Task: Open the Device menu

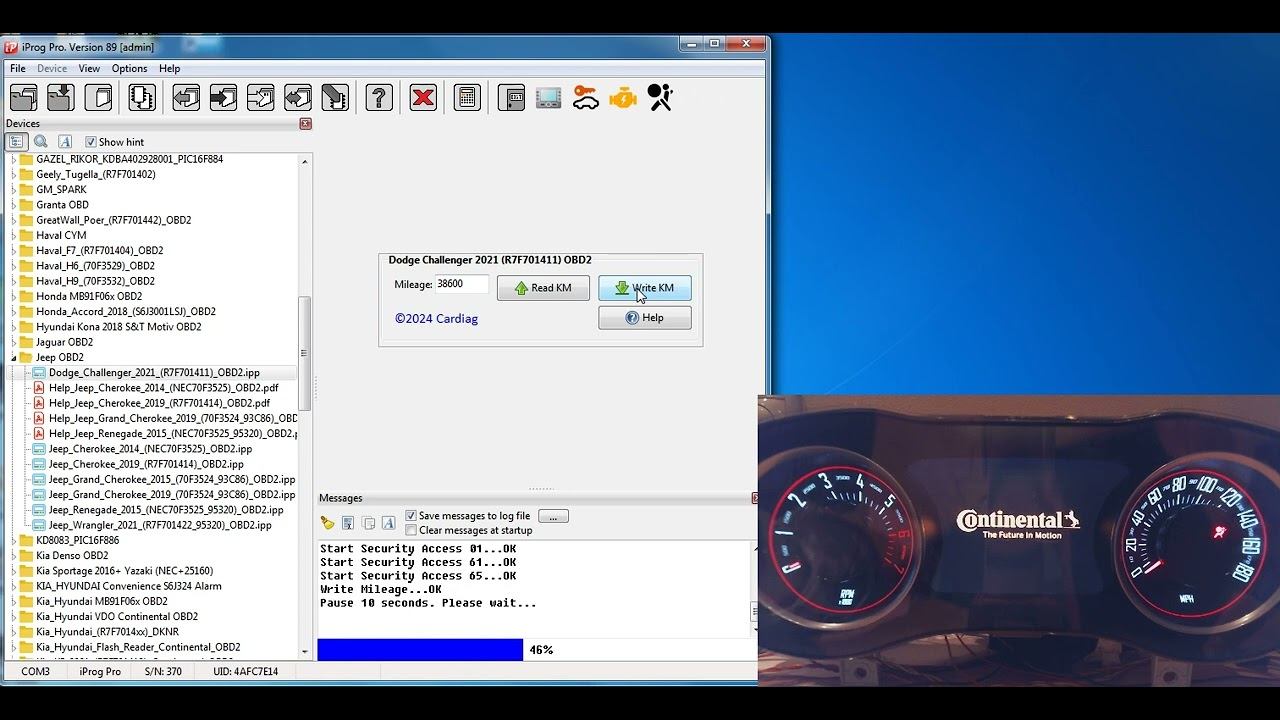Action: tap(52, 68)
